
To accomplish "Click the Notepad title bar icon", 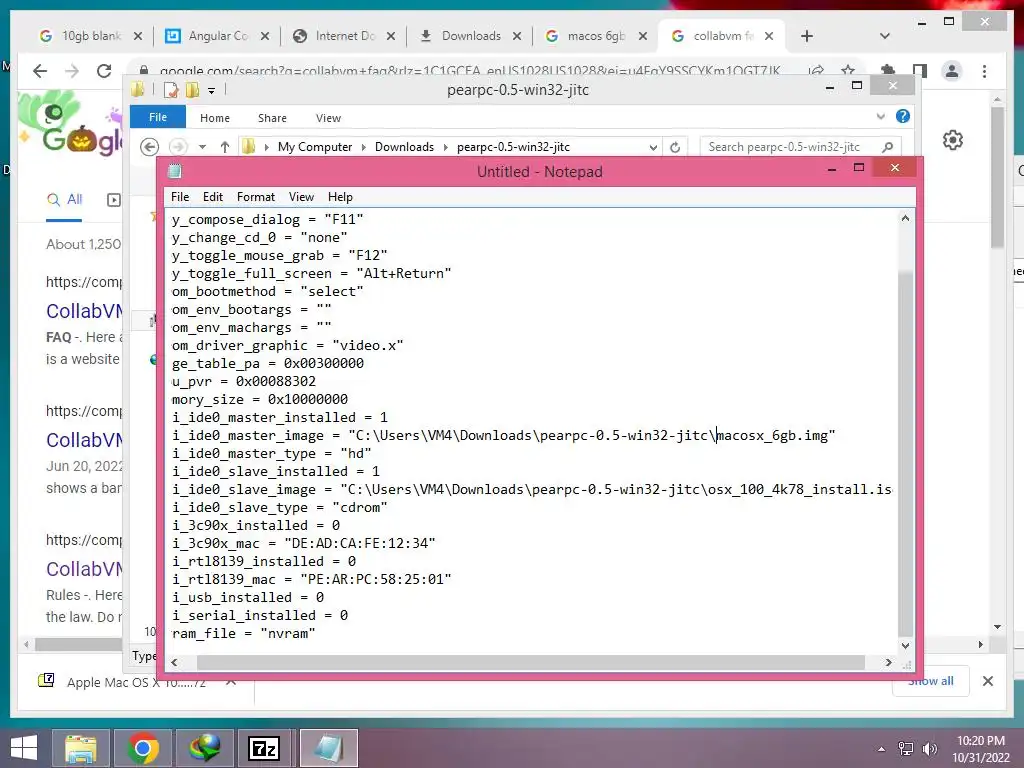I will 174,172.
